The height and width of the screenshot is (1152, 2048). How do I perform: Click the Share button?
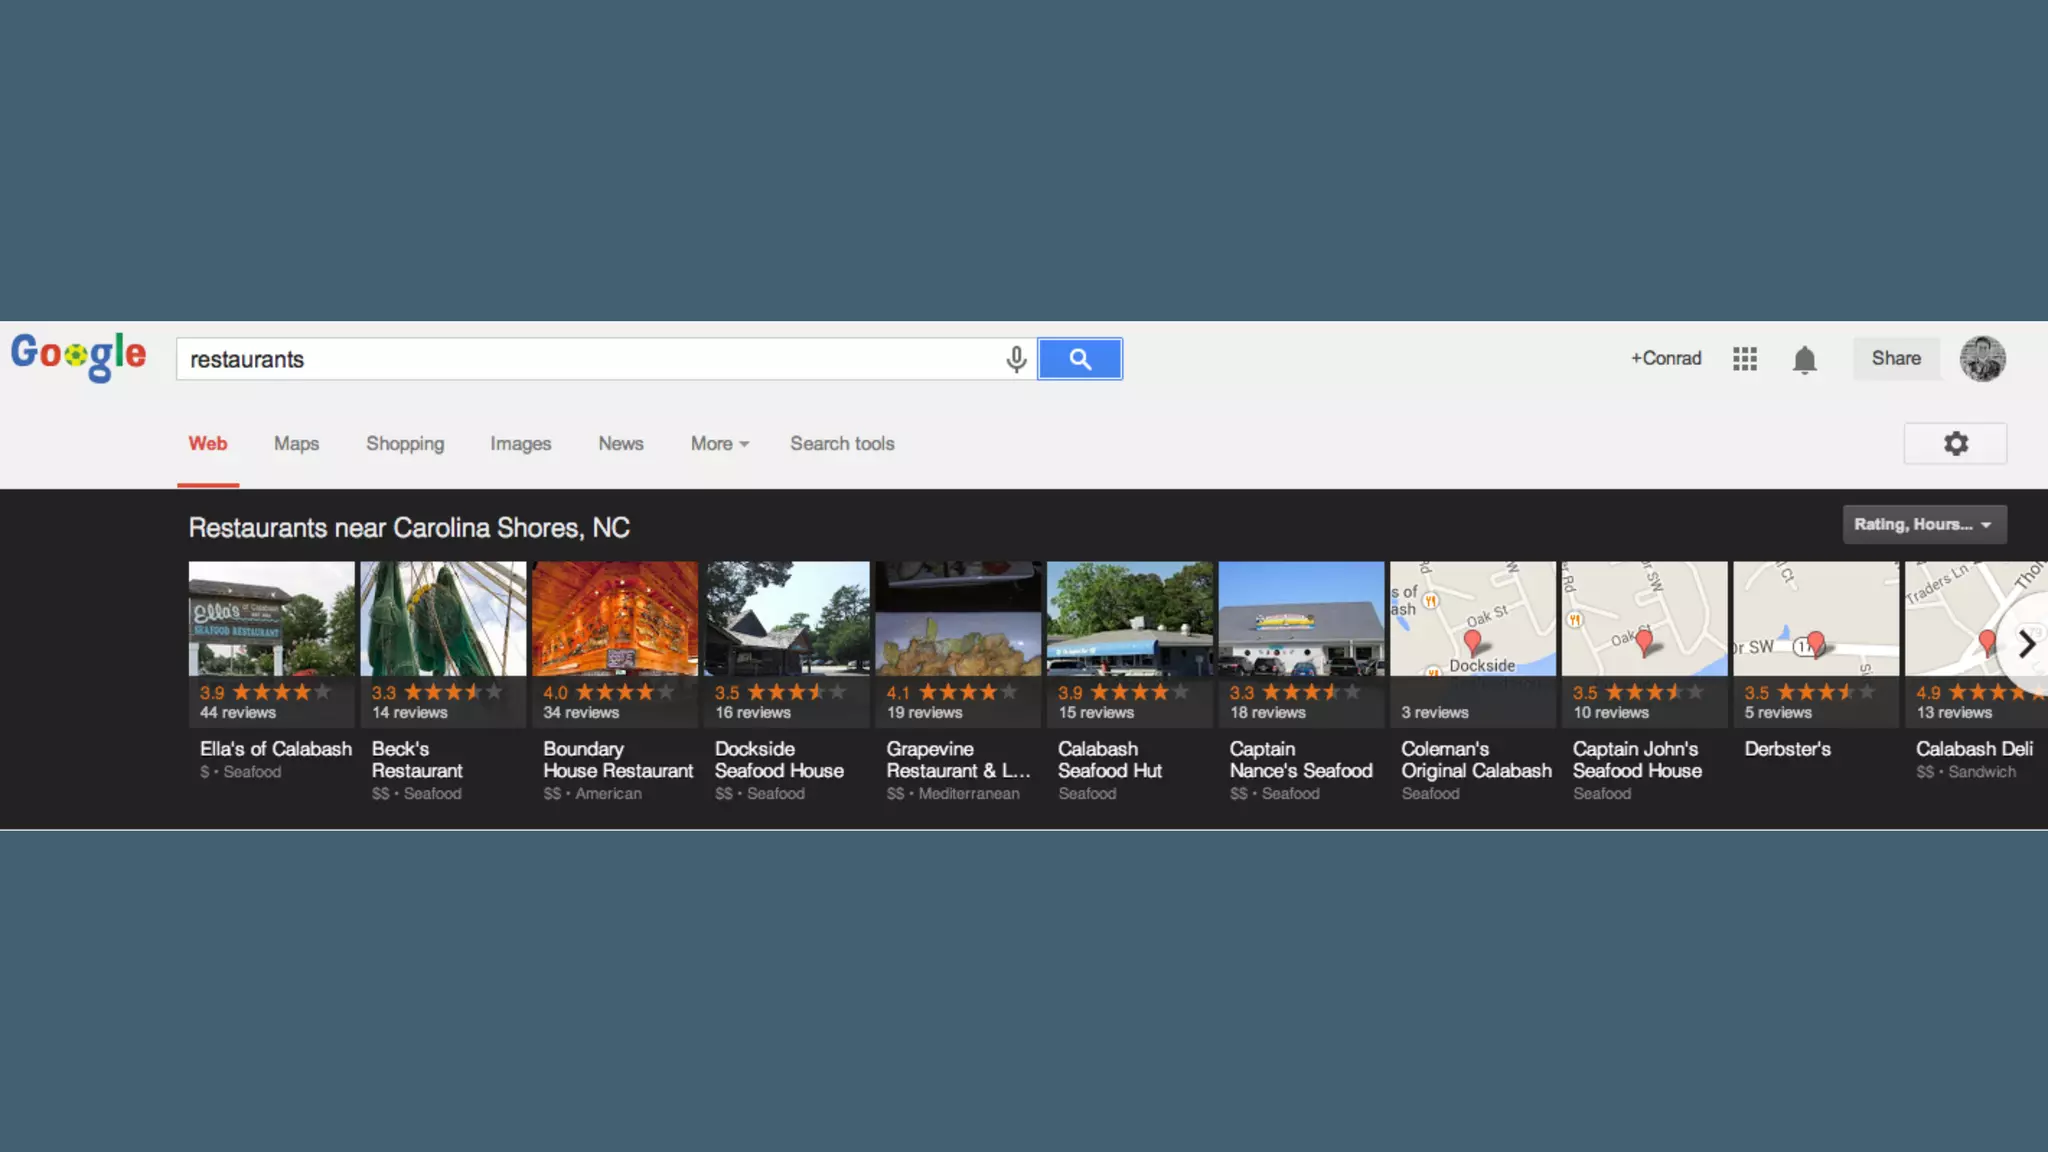click(x=1896, y=359)
